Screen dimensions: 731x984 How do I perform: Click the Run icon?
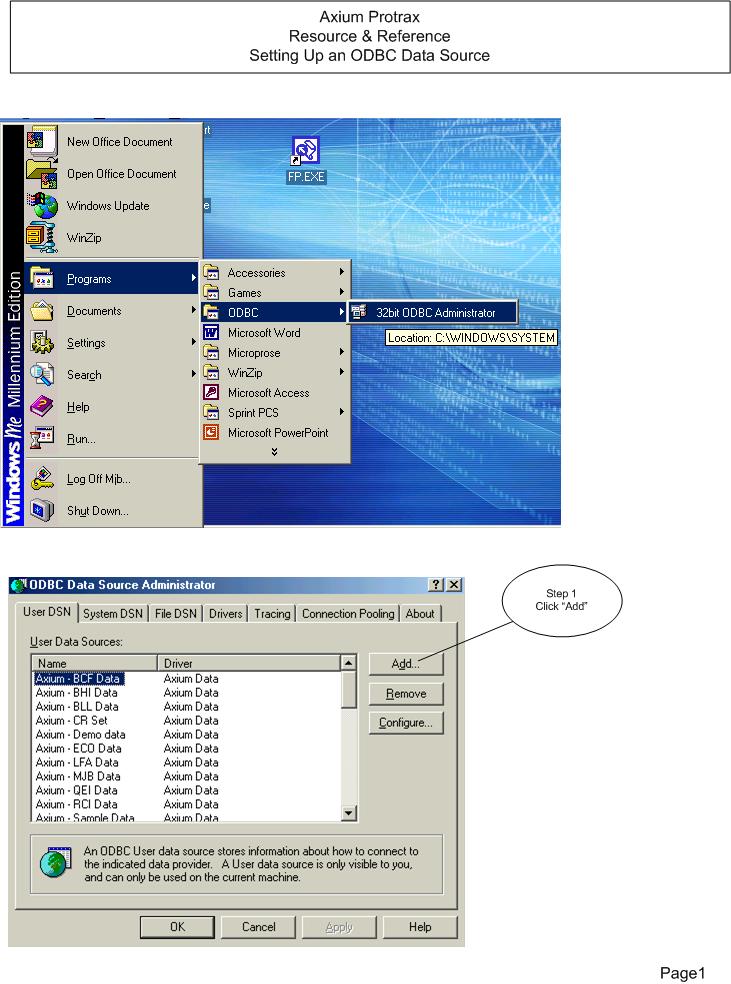tap(42, 439)
